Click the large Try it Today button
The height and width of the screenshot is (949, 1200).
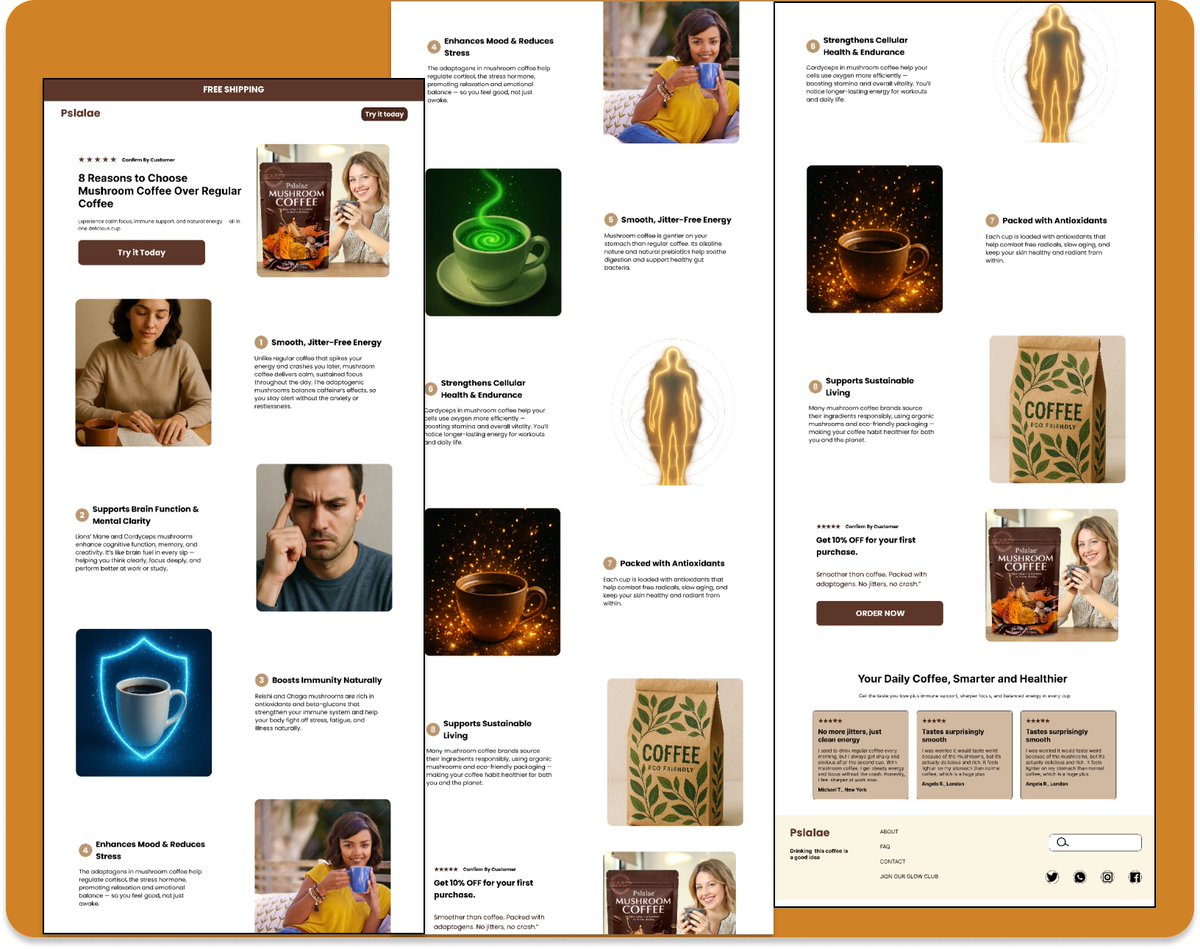(x=140, y=252)
